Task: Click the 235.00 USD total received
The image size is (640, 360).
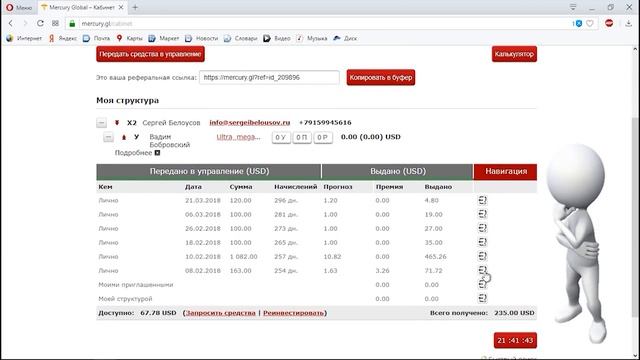Action: pyautogui.click(x=514, y=313)
